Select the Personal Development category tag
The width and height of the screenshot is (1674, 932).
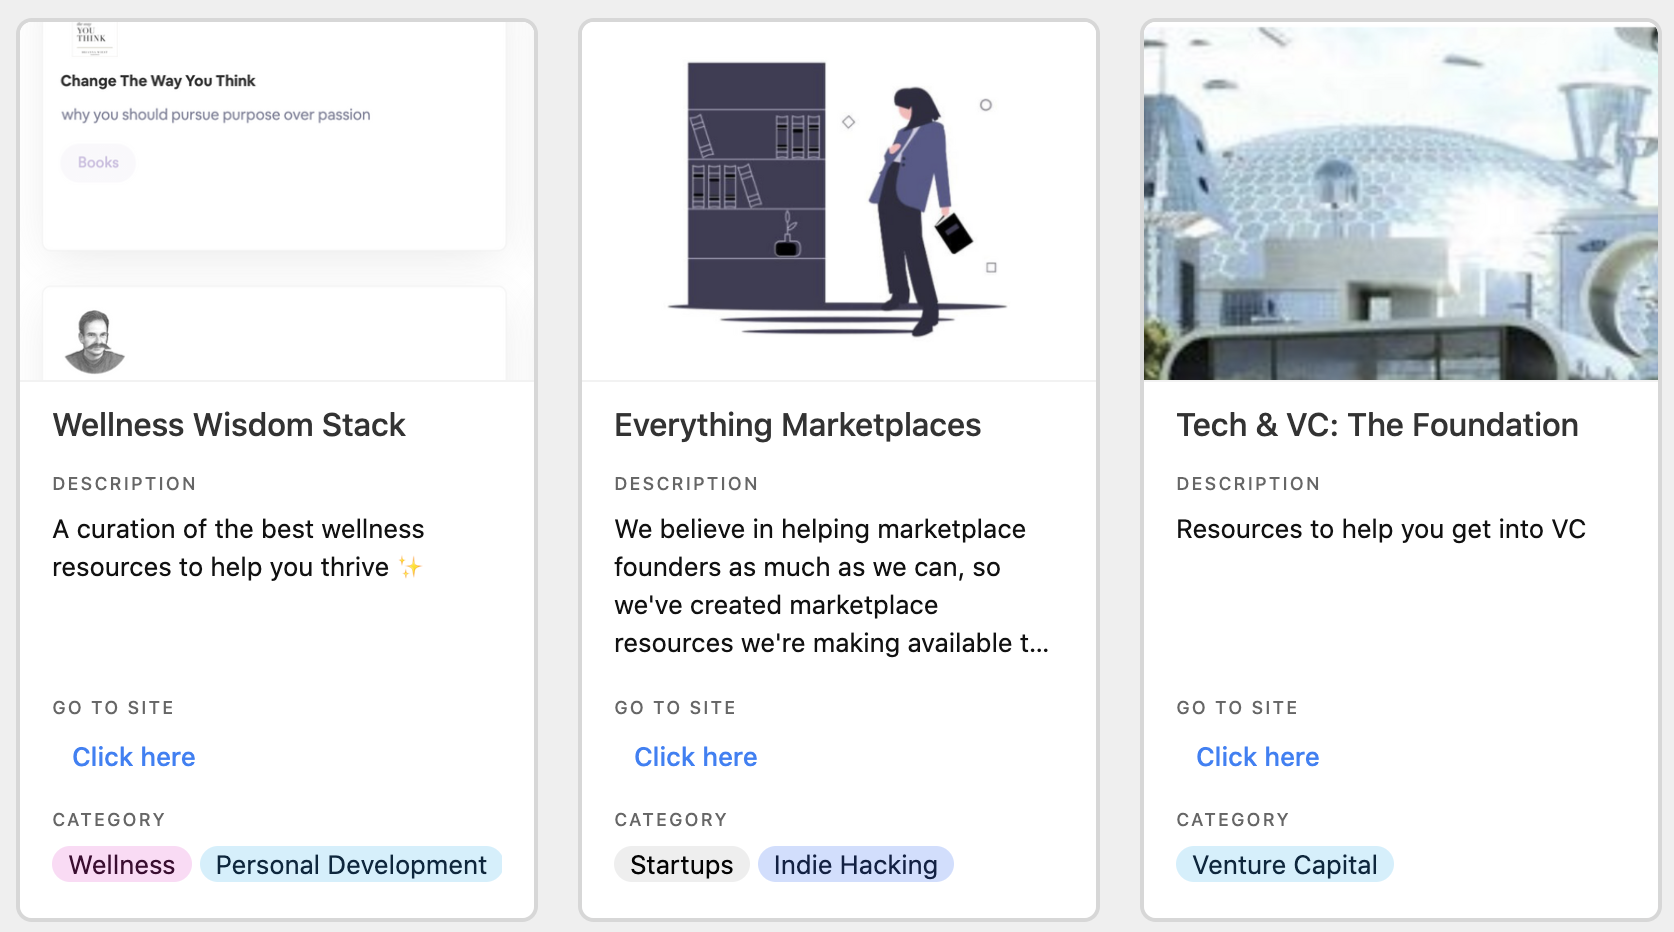[x=351, y=865]
